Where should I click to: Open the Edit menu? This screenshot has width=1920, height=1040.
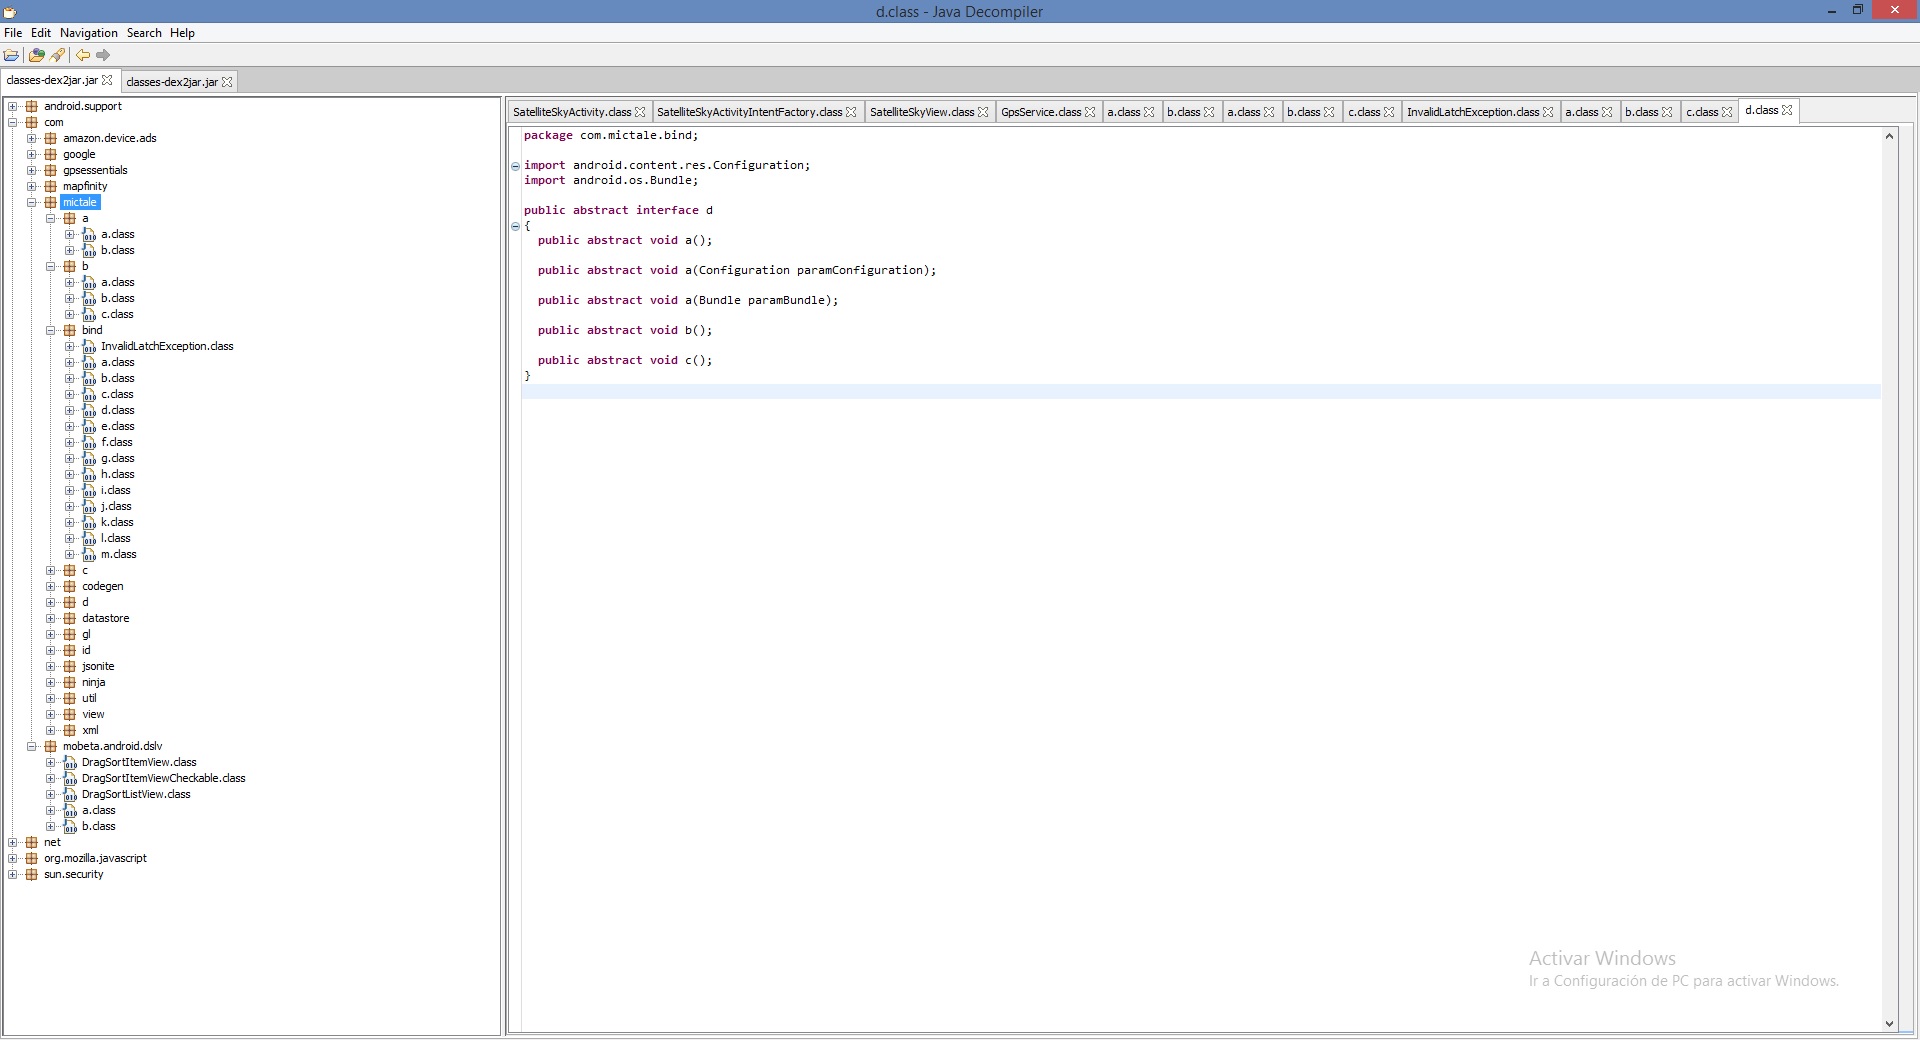[41, 33]
